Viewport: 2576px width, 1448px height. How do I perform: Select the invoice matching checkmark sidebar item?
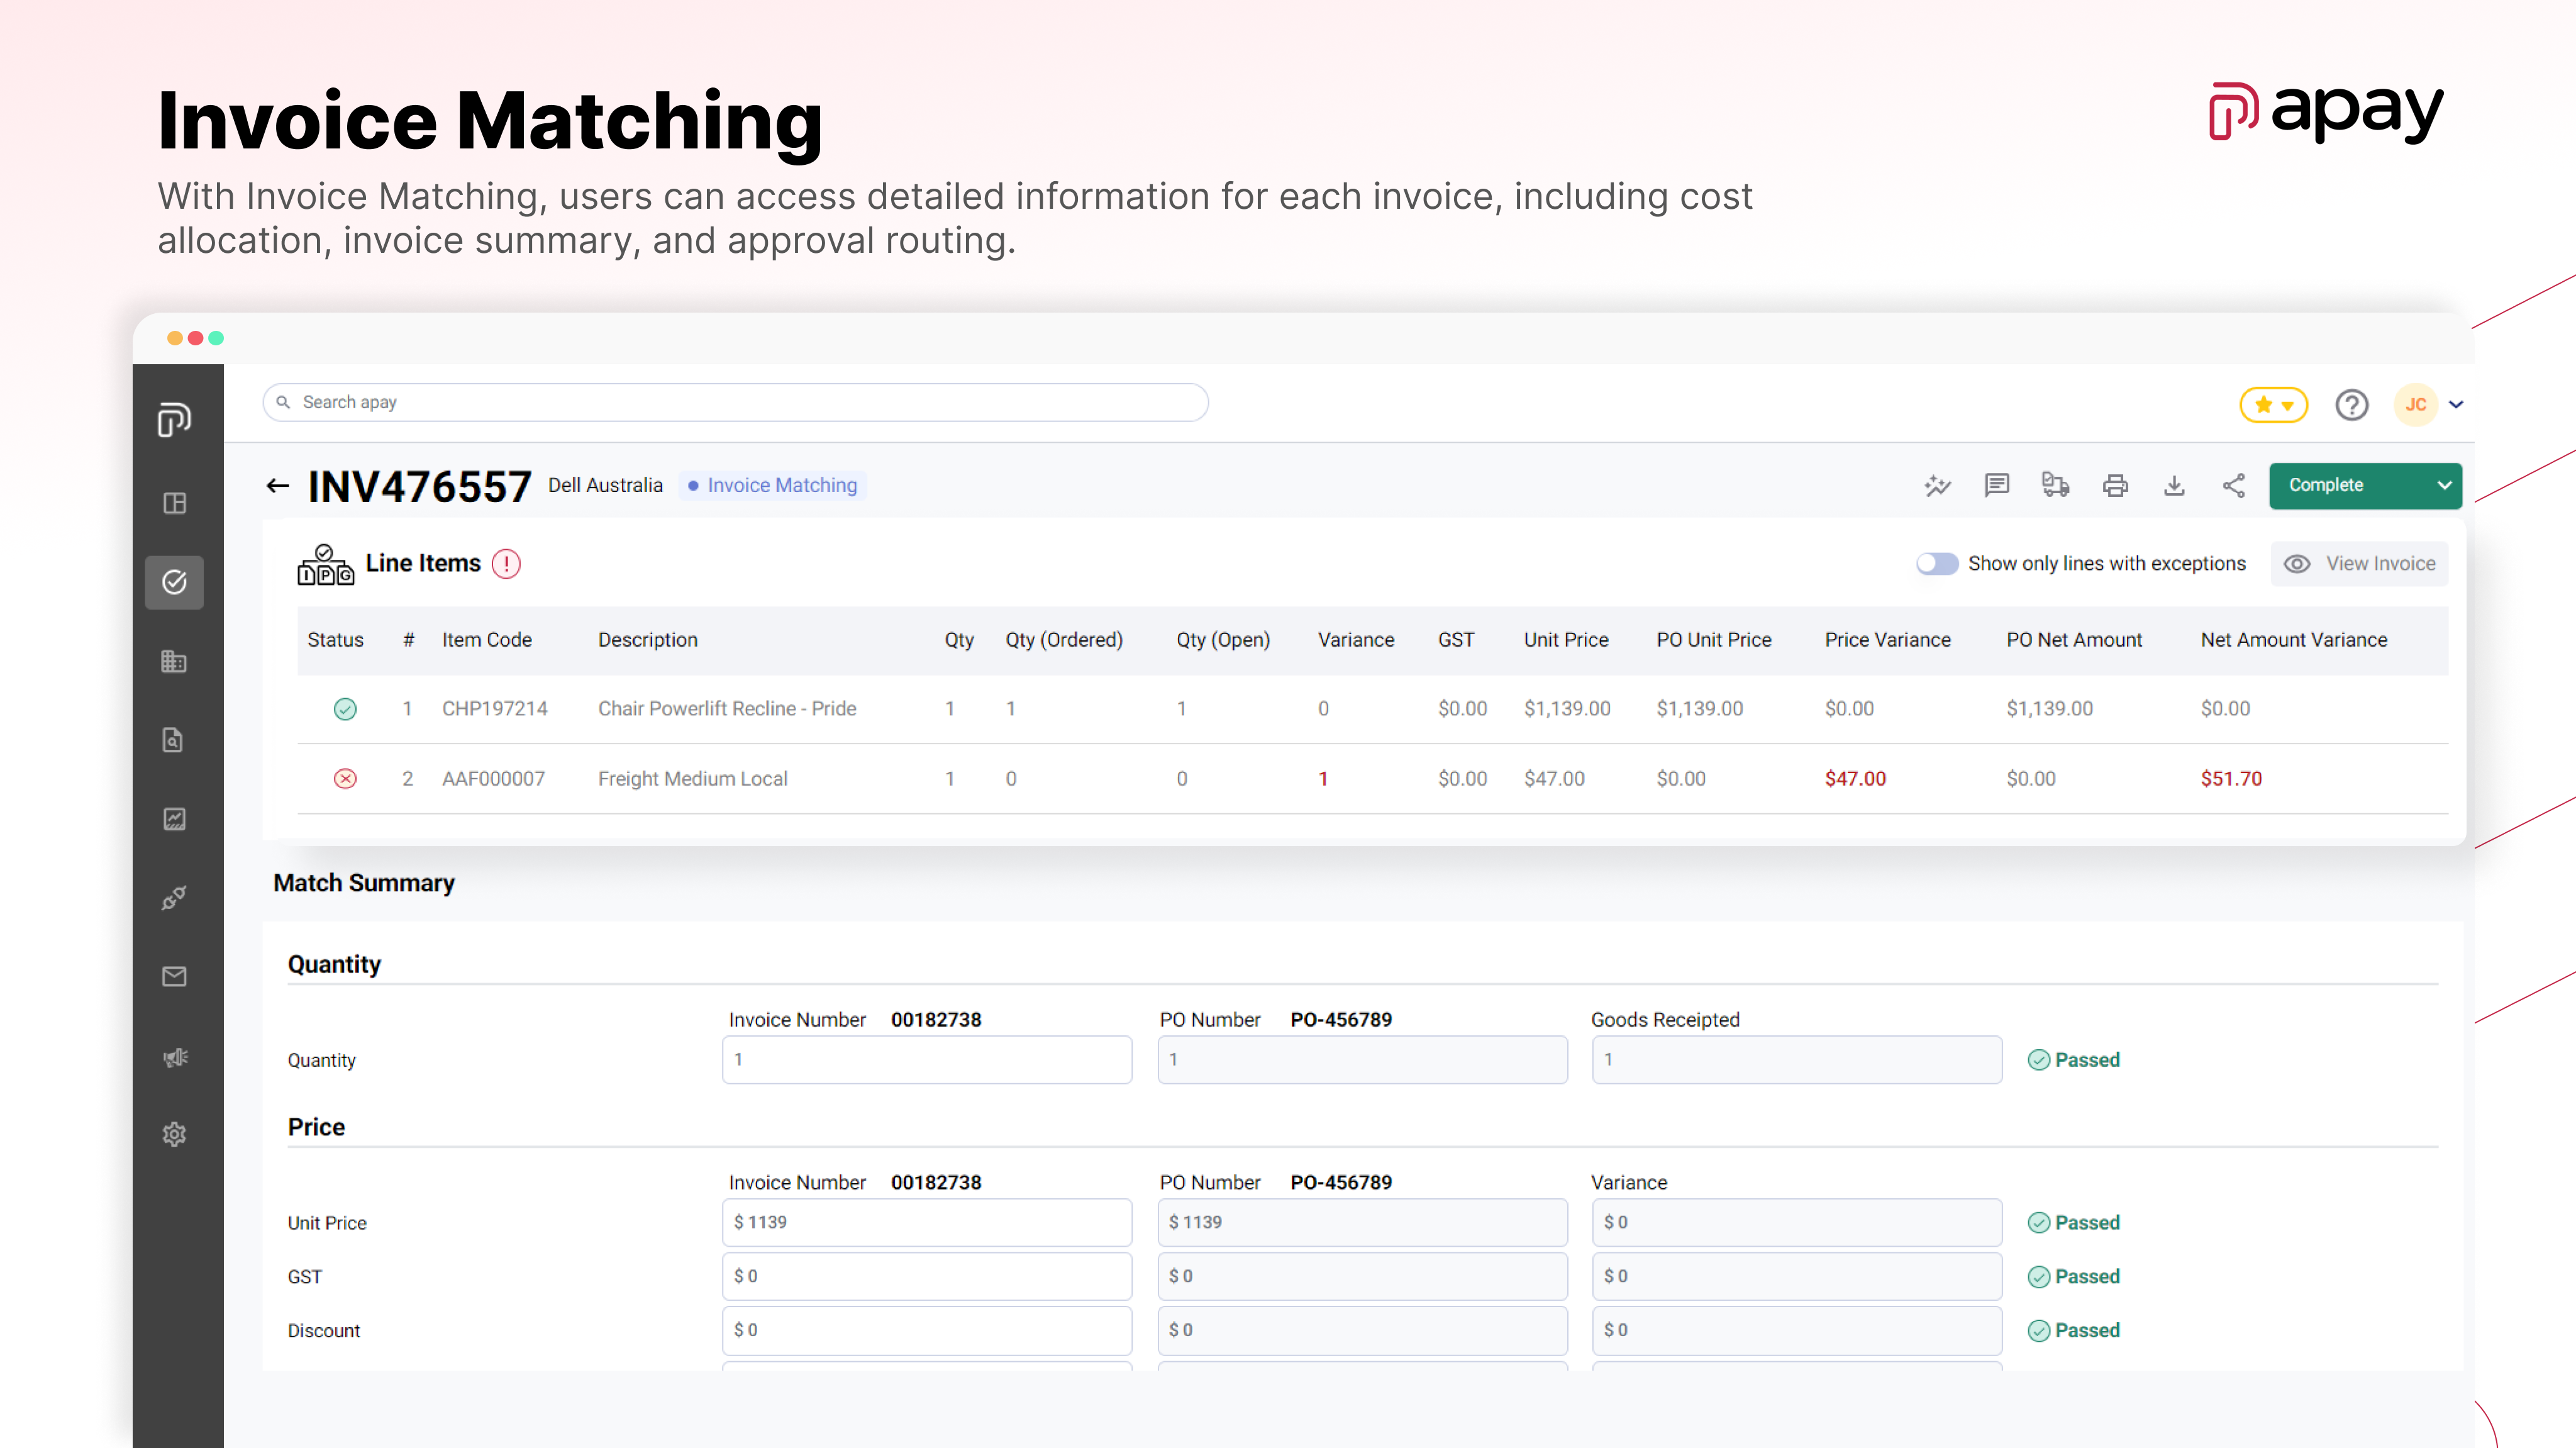[x=174, y=582]
